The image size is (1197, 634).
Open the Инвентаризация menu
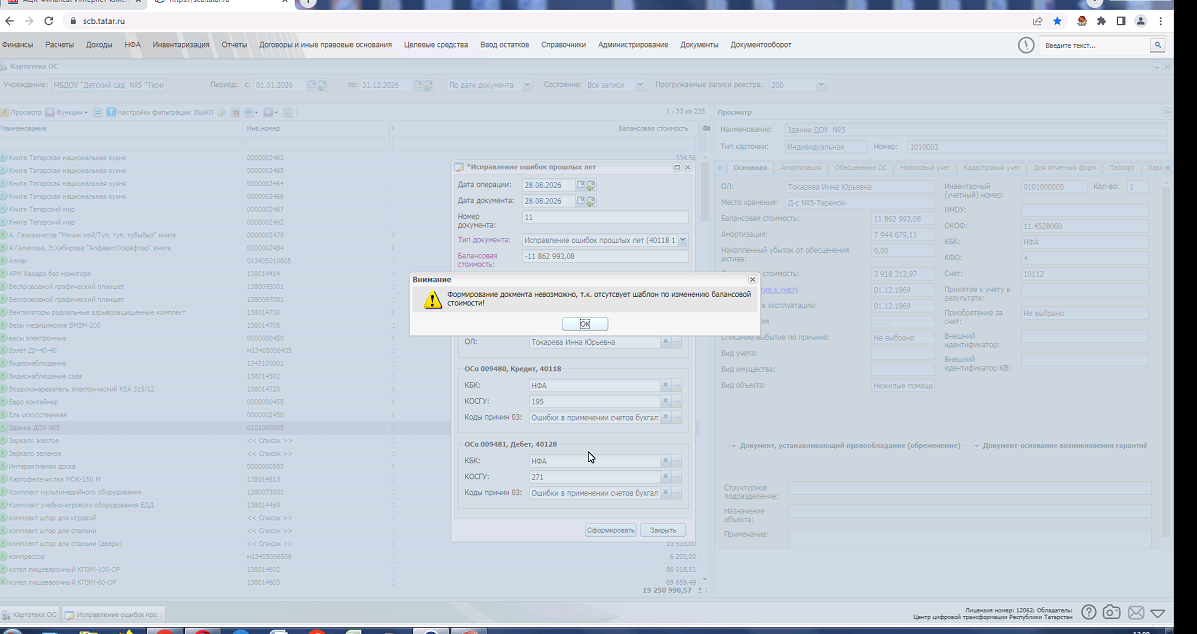click(181, 45)
